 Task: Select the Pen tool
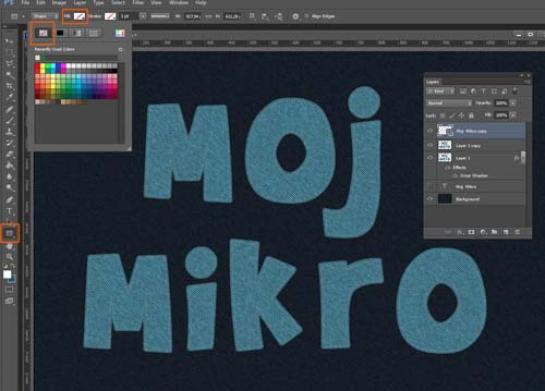tap(9, 199)
